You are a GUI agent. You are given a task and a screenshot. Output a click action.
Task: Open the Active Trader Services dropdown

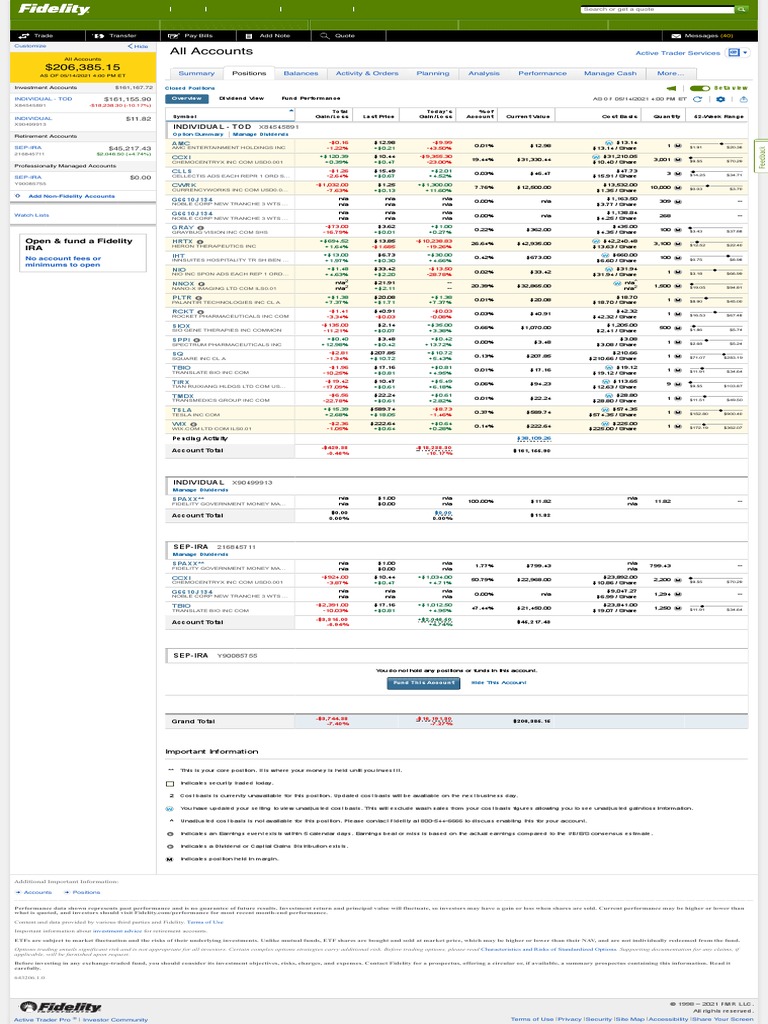click(x=738, y=53)
